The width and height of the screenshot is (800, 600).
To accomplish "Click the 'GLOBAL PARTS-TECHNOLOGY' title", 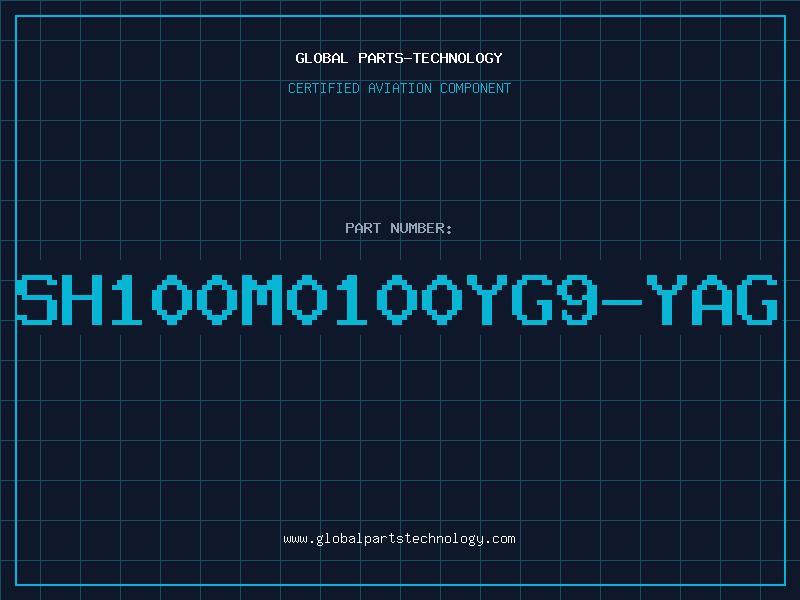I will [x=399, y=58].
